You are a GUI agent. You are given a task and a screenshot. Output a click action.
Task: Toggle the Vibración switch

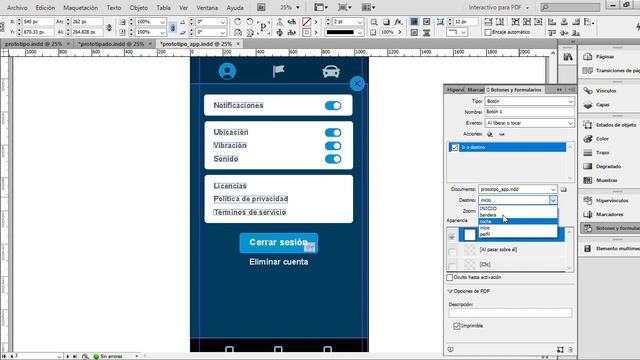coord(333,146)
